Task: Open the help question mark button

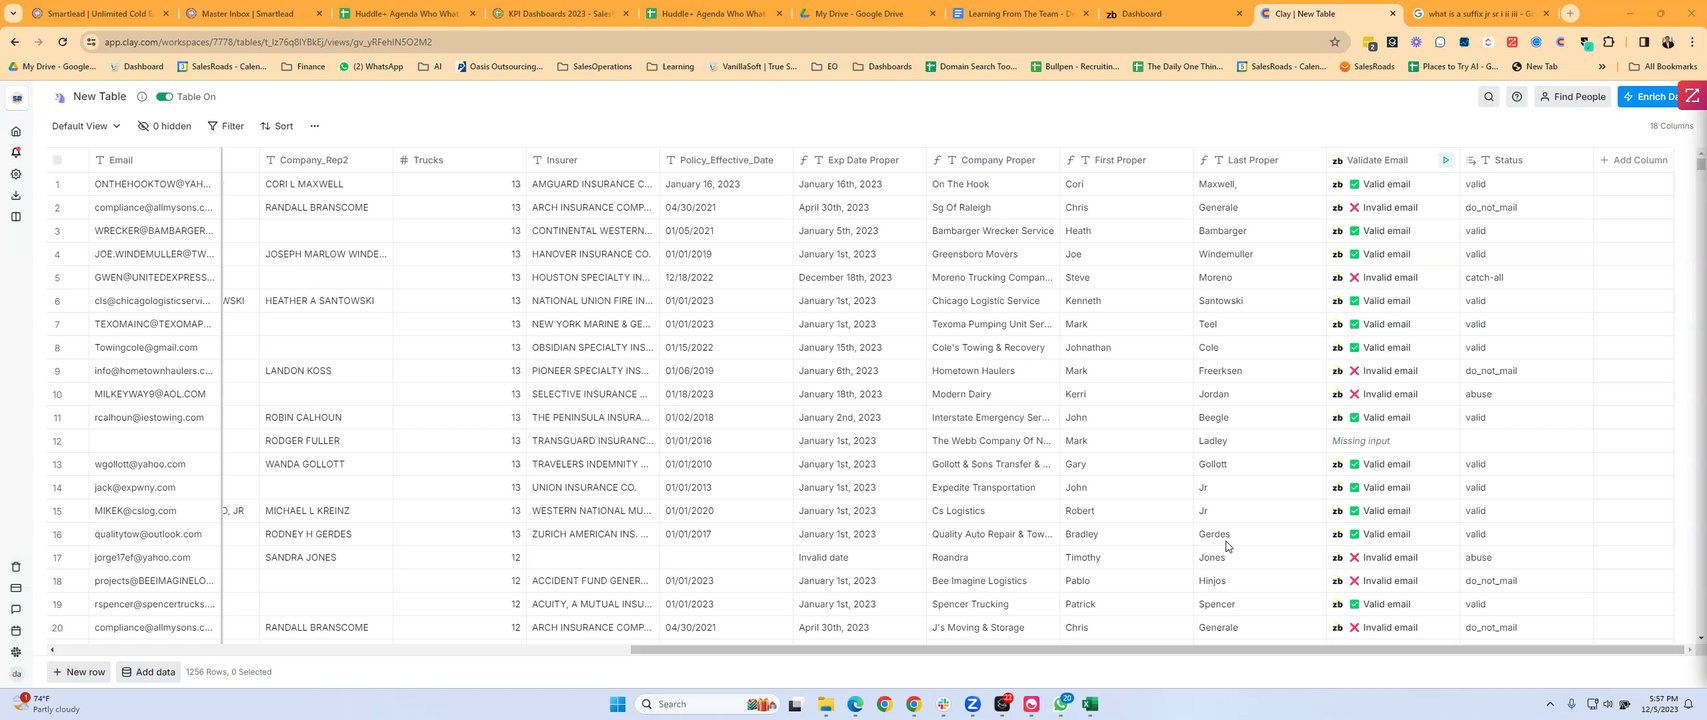Action: [x=1517, y=97]
